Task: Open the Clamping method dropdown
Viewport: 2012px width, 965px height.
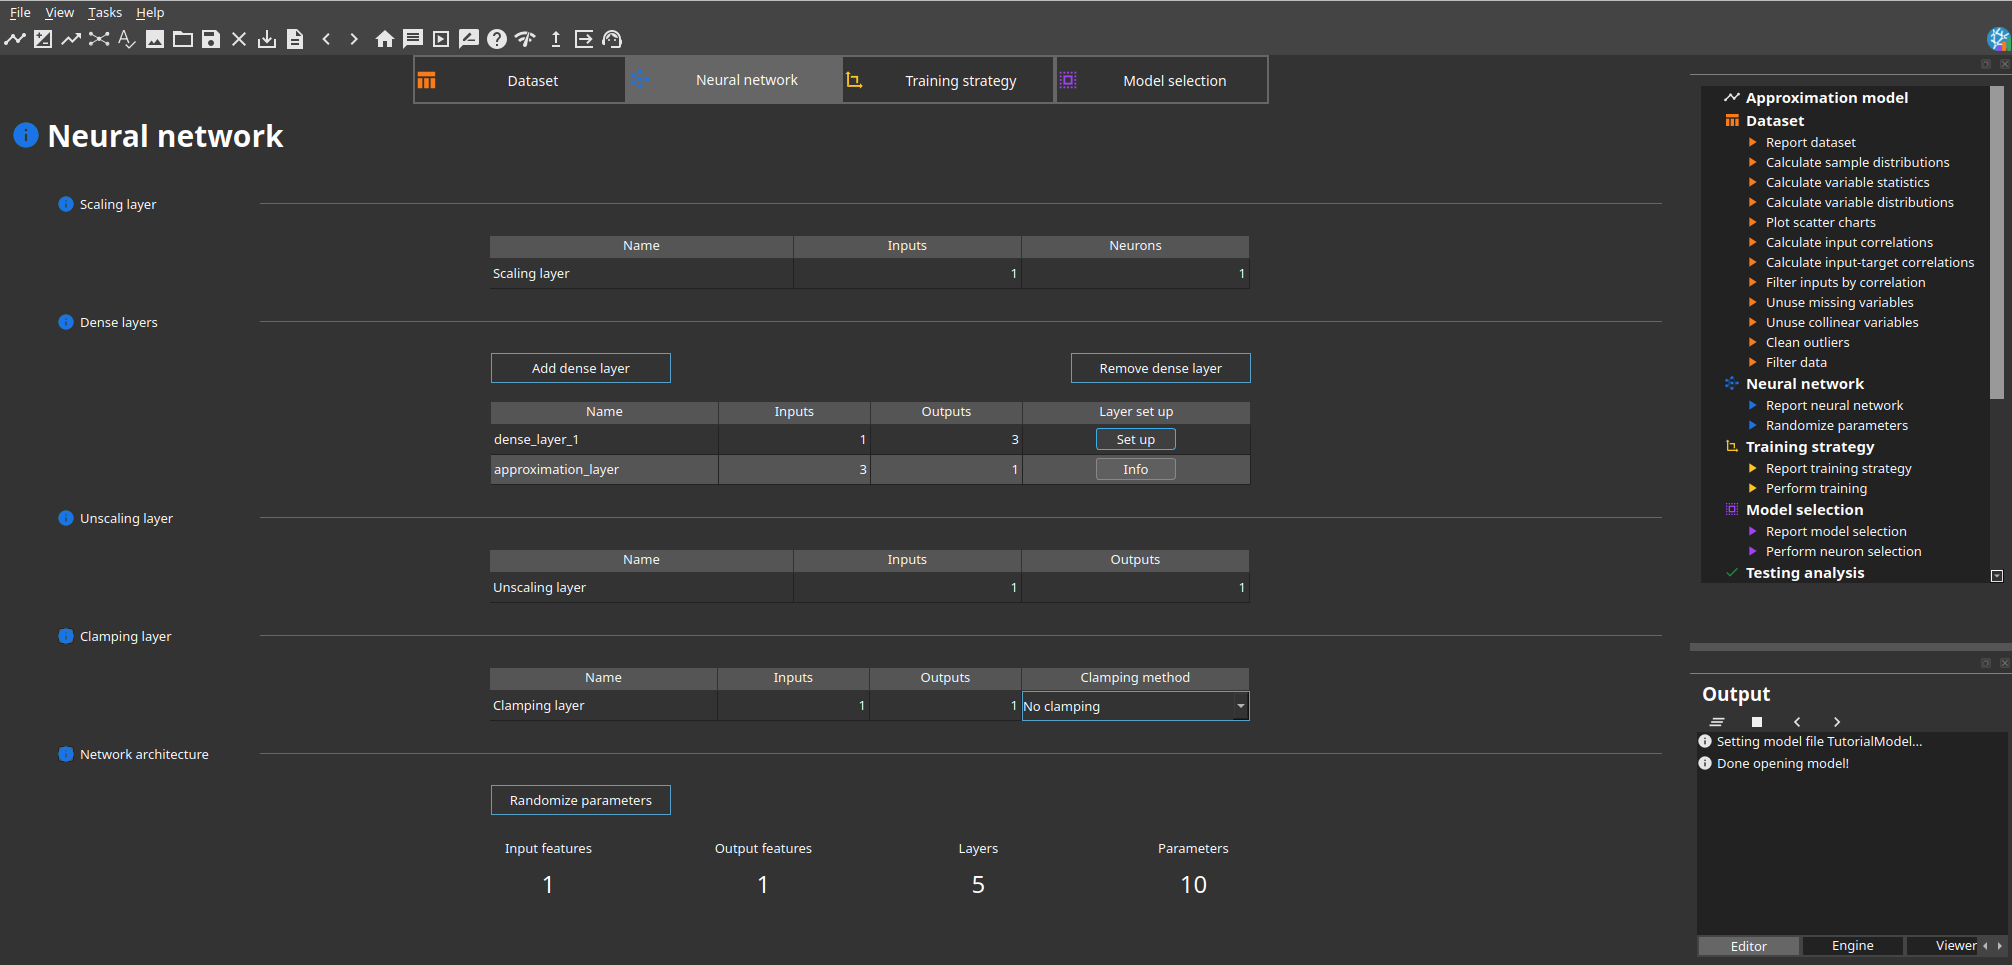Action: 1135,706
